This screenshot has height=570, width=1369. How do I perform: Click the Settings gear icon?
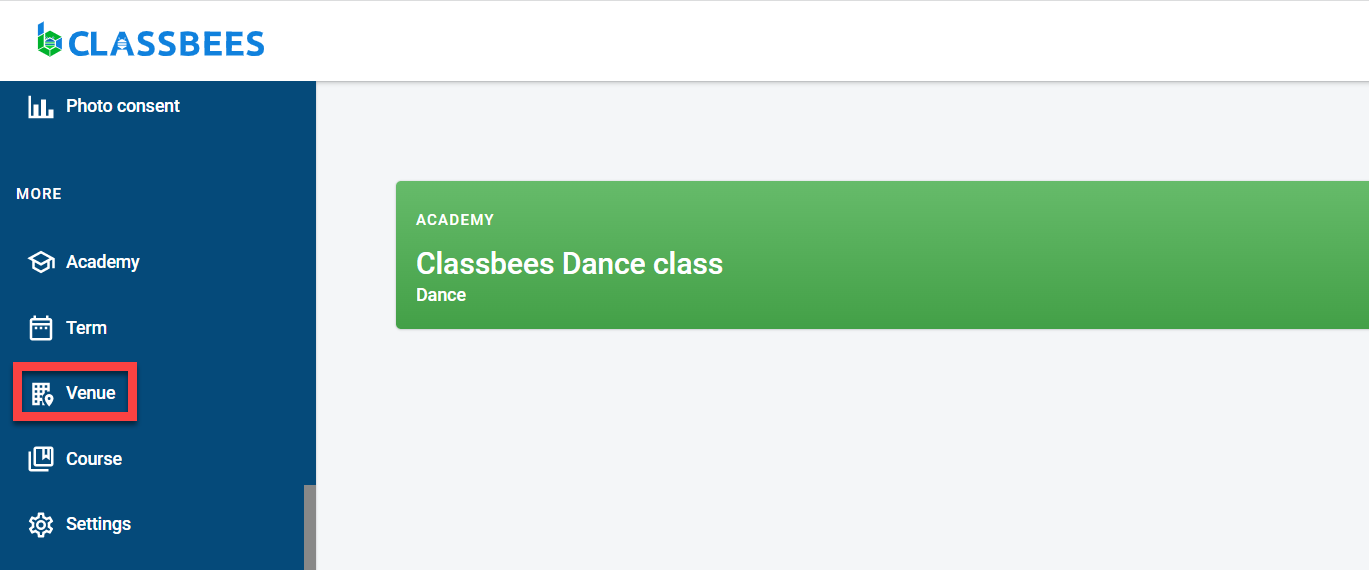tap(41, 525)
